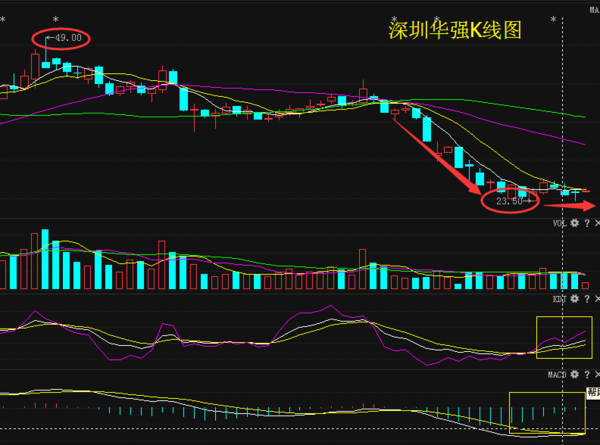Image resolution: width=600 pixels, height=445 pixels.
Task: Open the asterisk info marker above the 49.00 peak
Action: coord(56,19)
